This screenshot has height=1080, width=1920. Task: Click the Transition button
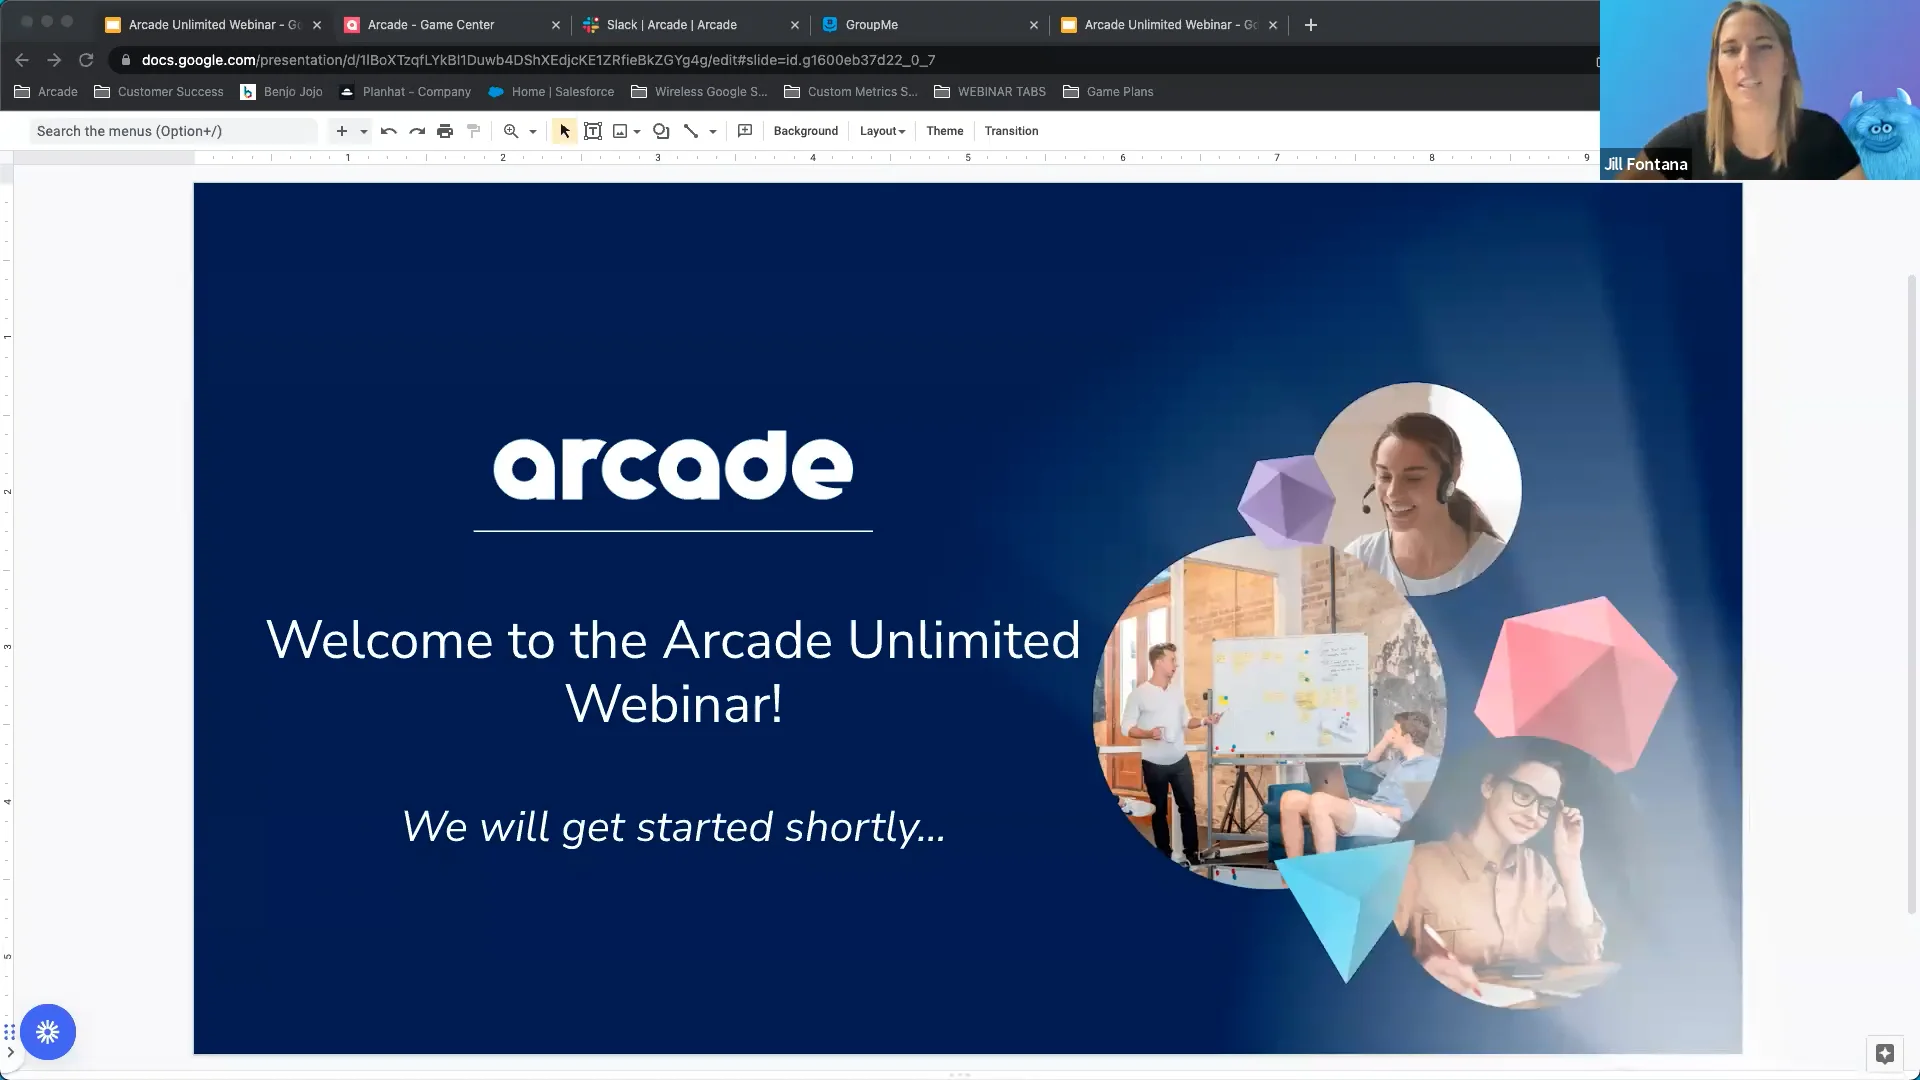1011,131
